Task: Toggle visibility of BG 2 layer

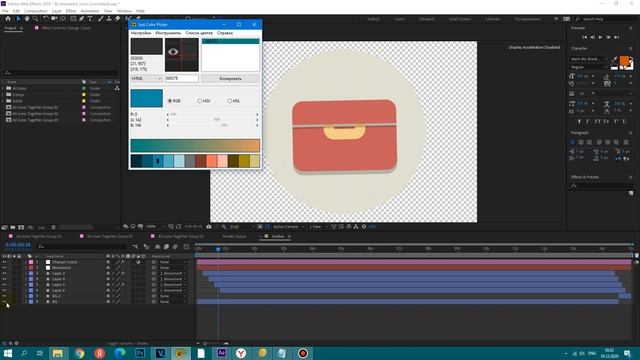Action: coord(4,296)
